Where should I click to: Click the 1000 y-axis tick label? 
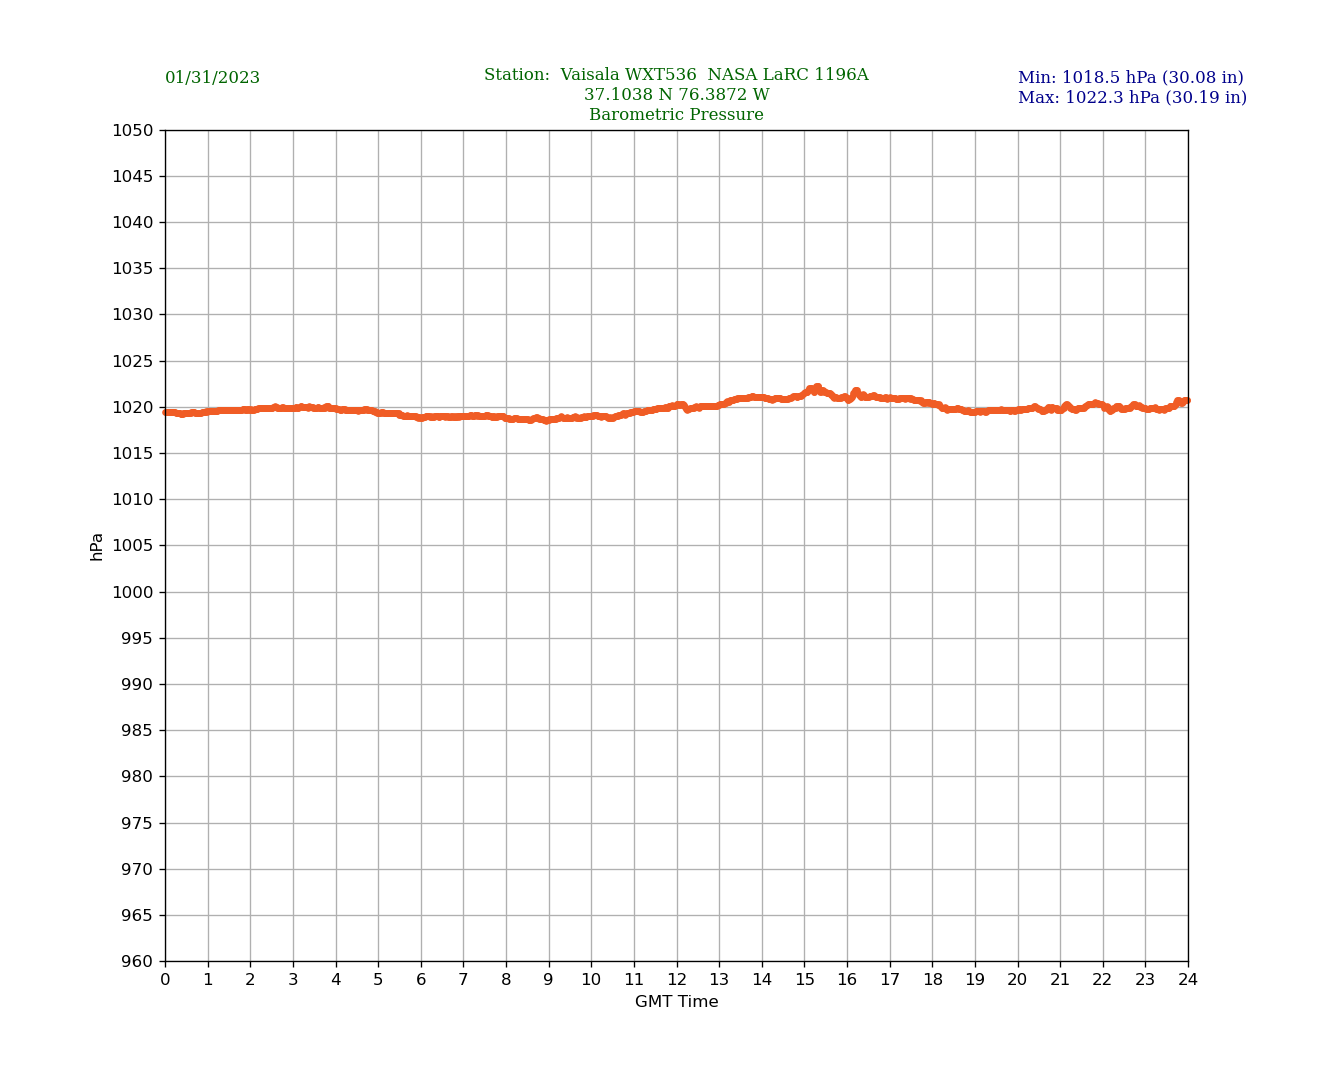132,592
